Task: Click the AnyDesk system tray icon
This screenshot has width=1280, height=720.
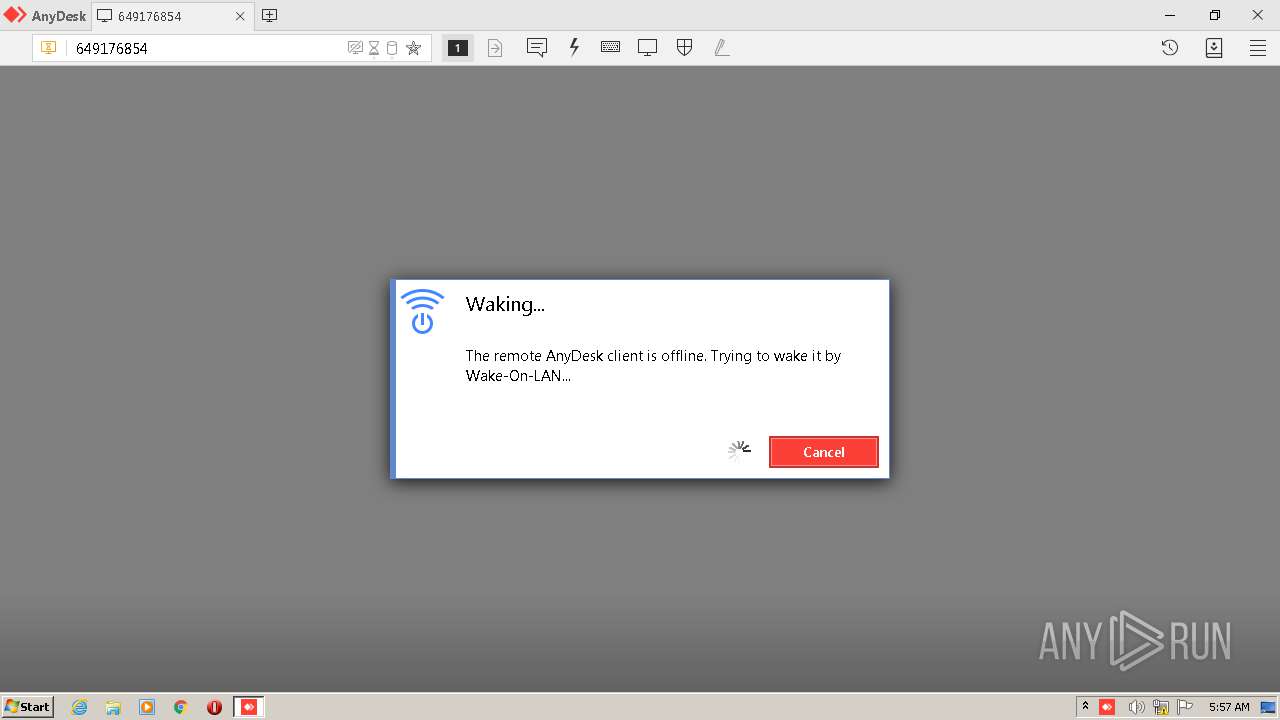Action: [x=1107, y=707]
